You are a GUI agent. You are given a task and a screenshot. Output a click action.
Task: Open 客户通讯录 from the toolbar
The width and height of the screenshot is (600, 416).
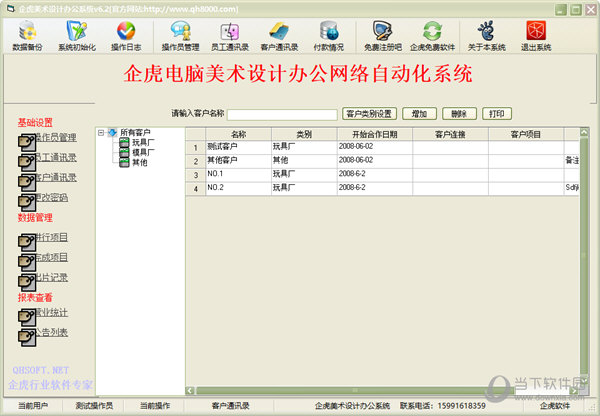pos(279,36)
